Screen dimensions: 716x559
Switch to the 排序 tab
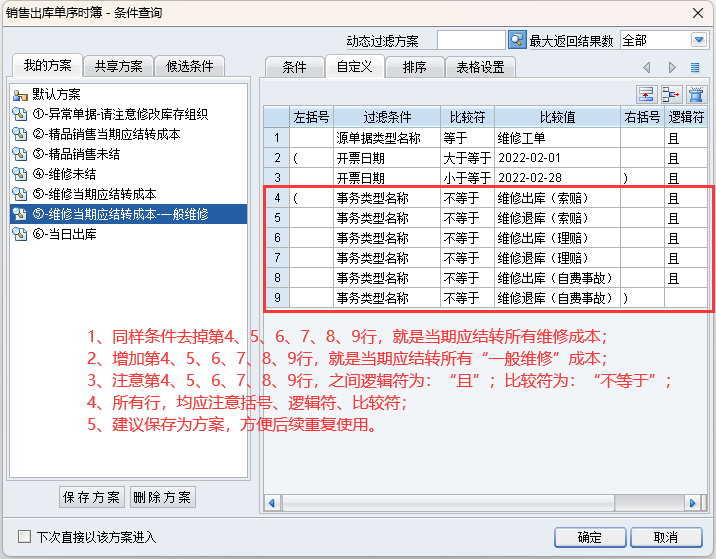414,67
